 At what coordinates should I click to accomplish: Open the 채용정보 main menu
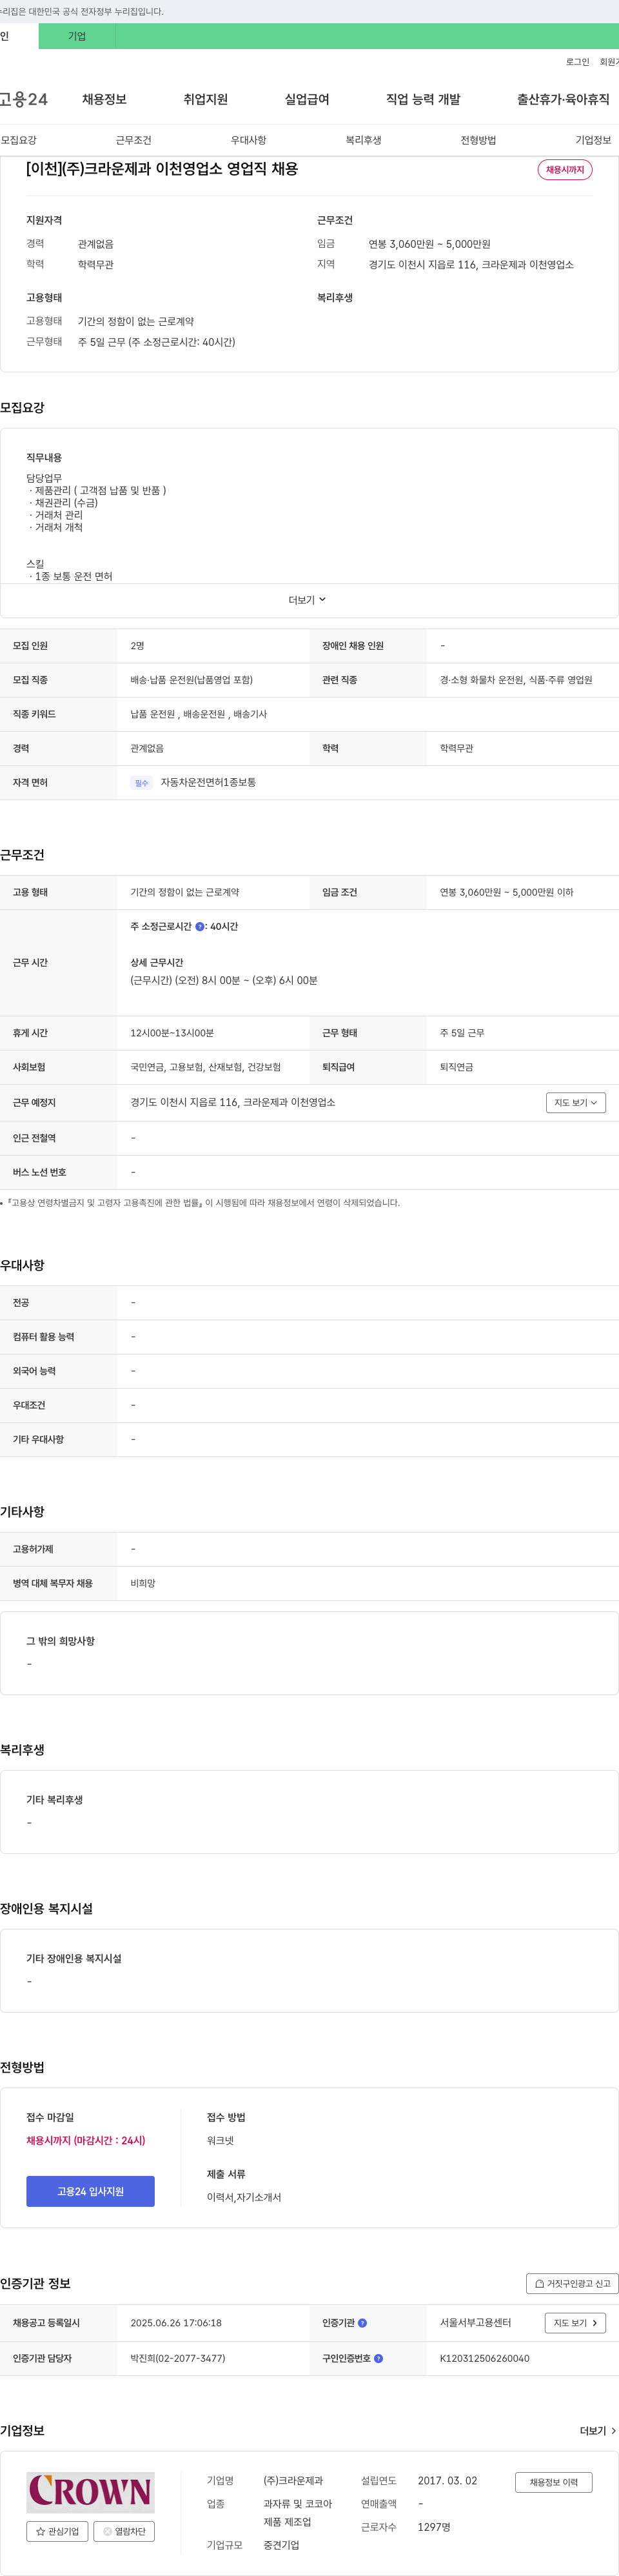click(104, 99)
